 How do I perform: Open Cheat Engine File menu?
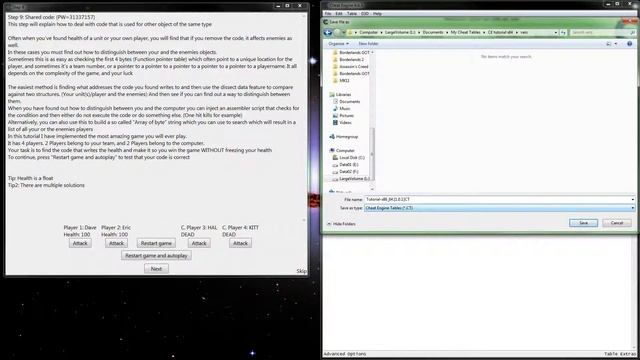(328, 14)
